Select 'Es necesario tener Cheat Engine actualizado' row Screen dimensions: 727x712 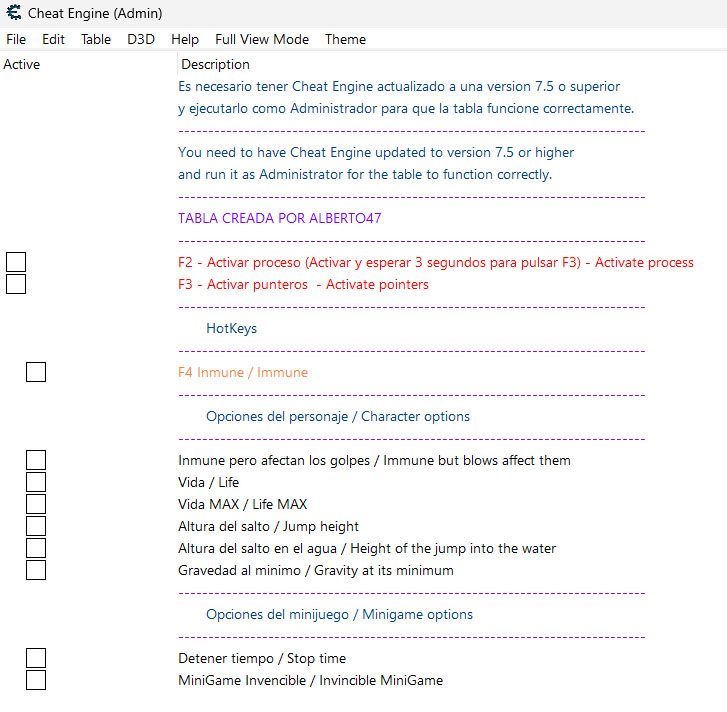(x=399, y=87)
